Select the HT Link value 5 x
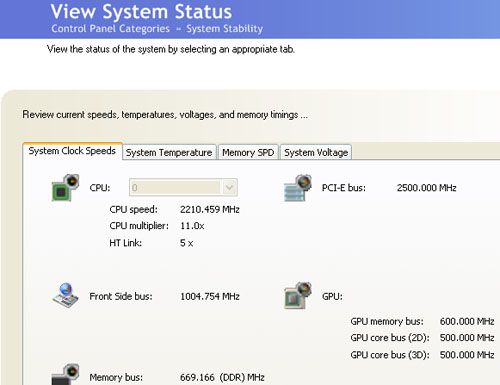The height and width of the screenshot is (385, 500). [x=187, y=243]
